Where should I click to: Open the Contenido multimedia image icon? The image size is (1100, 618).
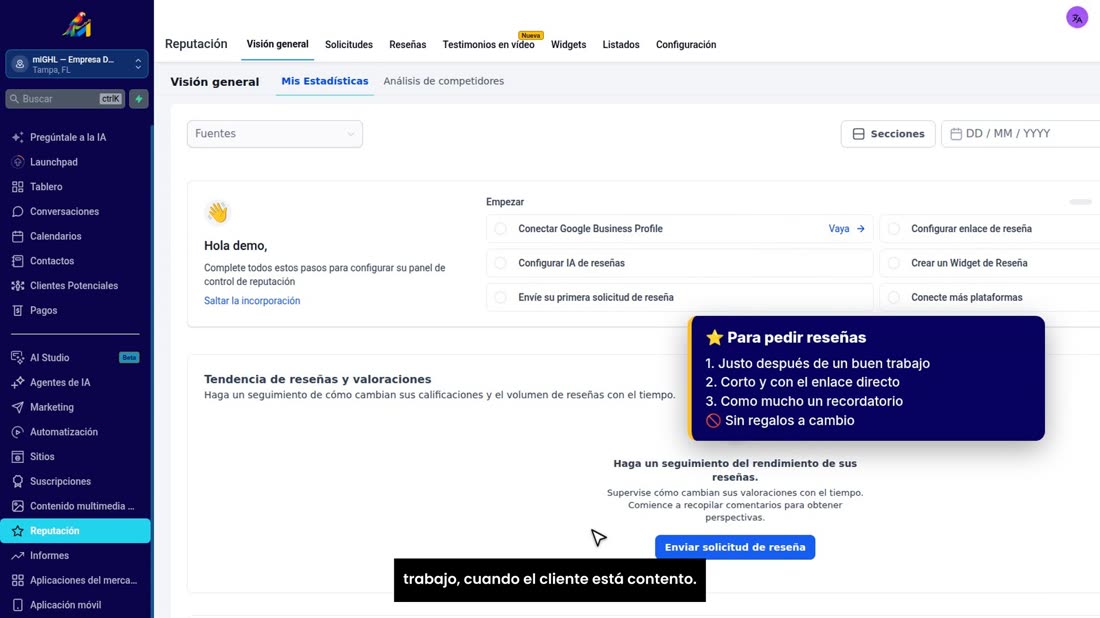coord(18,506)
